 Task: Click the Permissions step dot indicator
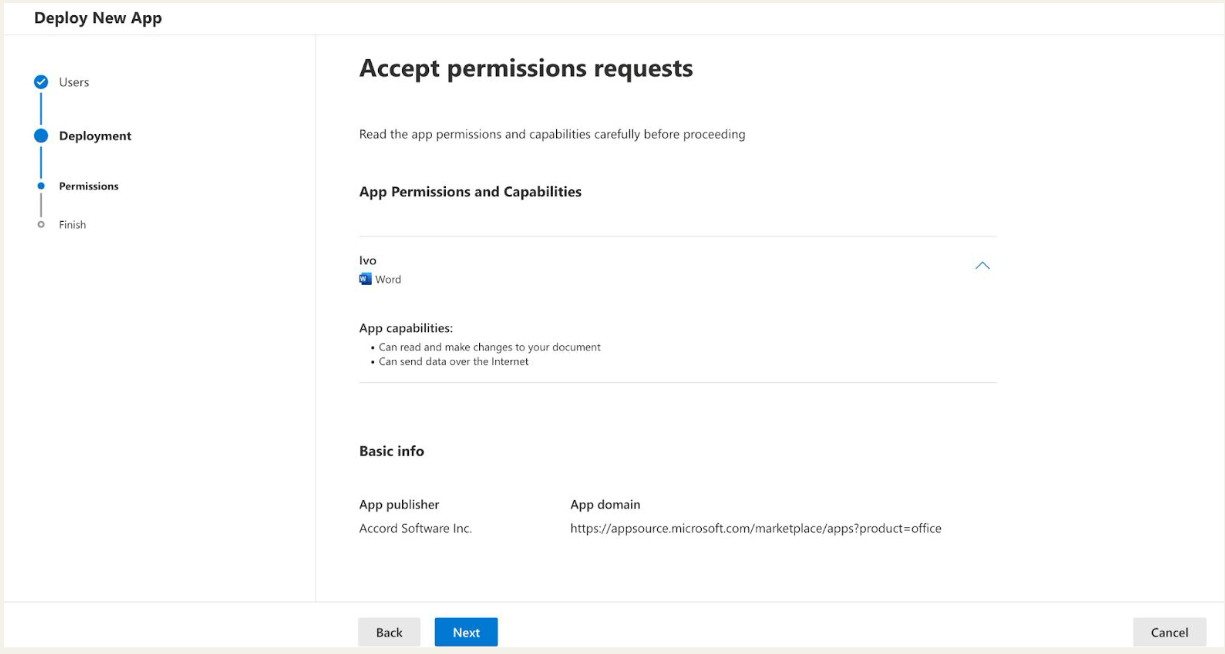pyautogui.click(x=40, y=186)
